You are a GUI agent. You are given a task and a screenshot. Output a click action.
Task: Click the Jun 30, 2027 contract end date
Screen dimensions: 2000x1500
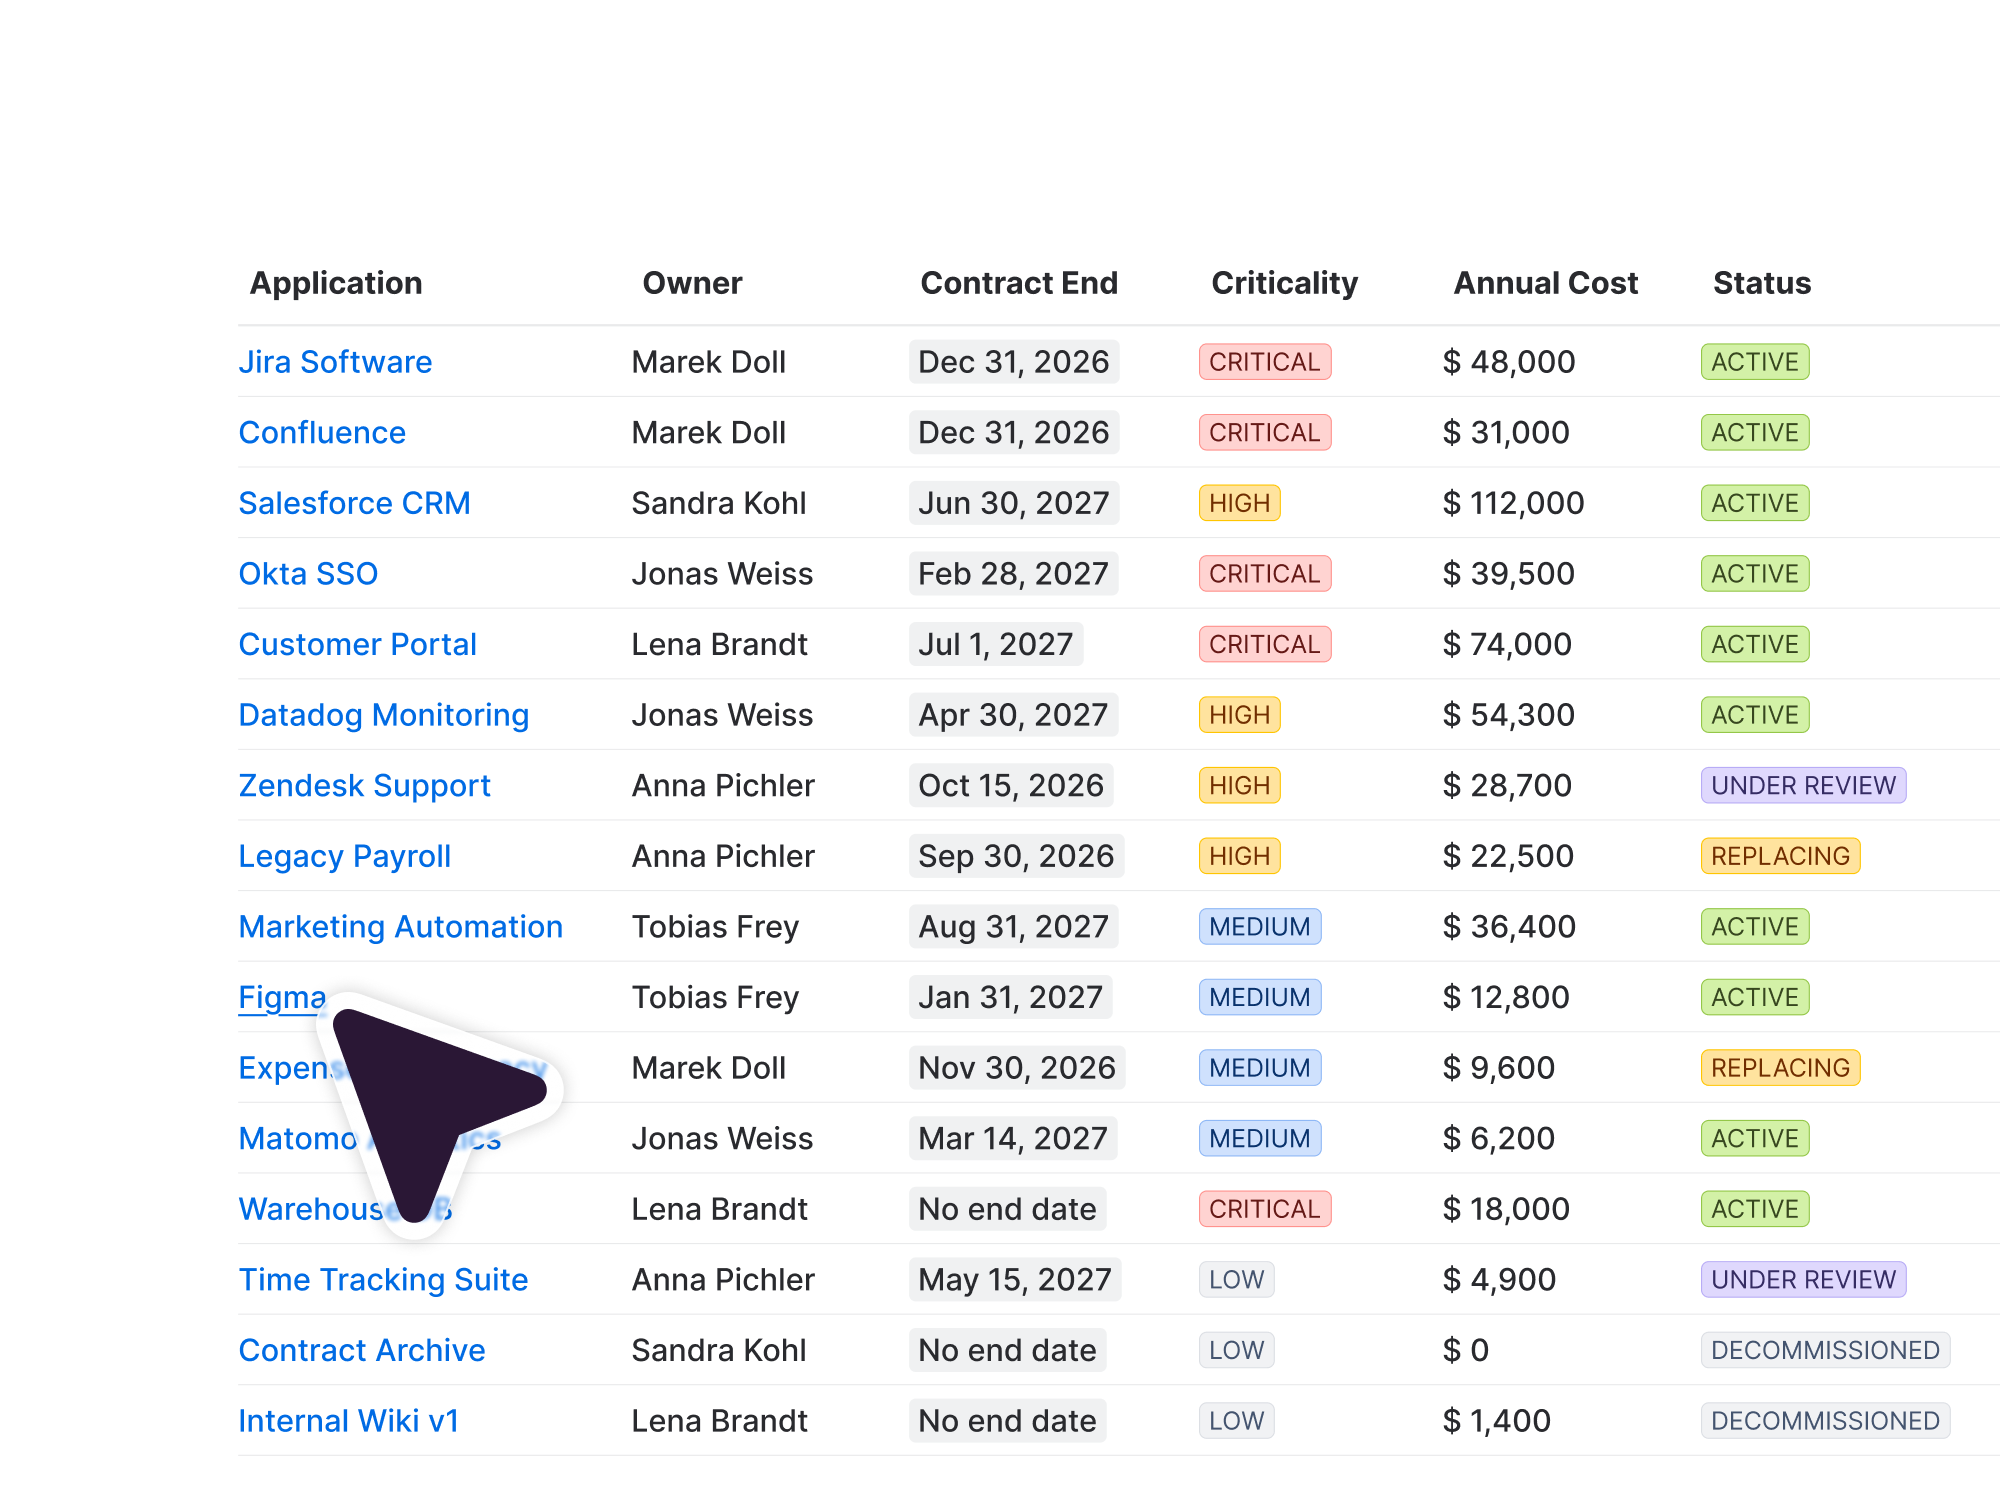click(1014, 503)
